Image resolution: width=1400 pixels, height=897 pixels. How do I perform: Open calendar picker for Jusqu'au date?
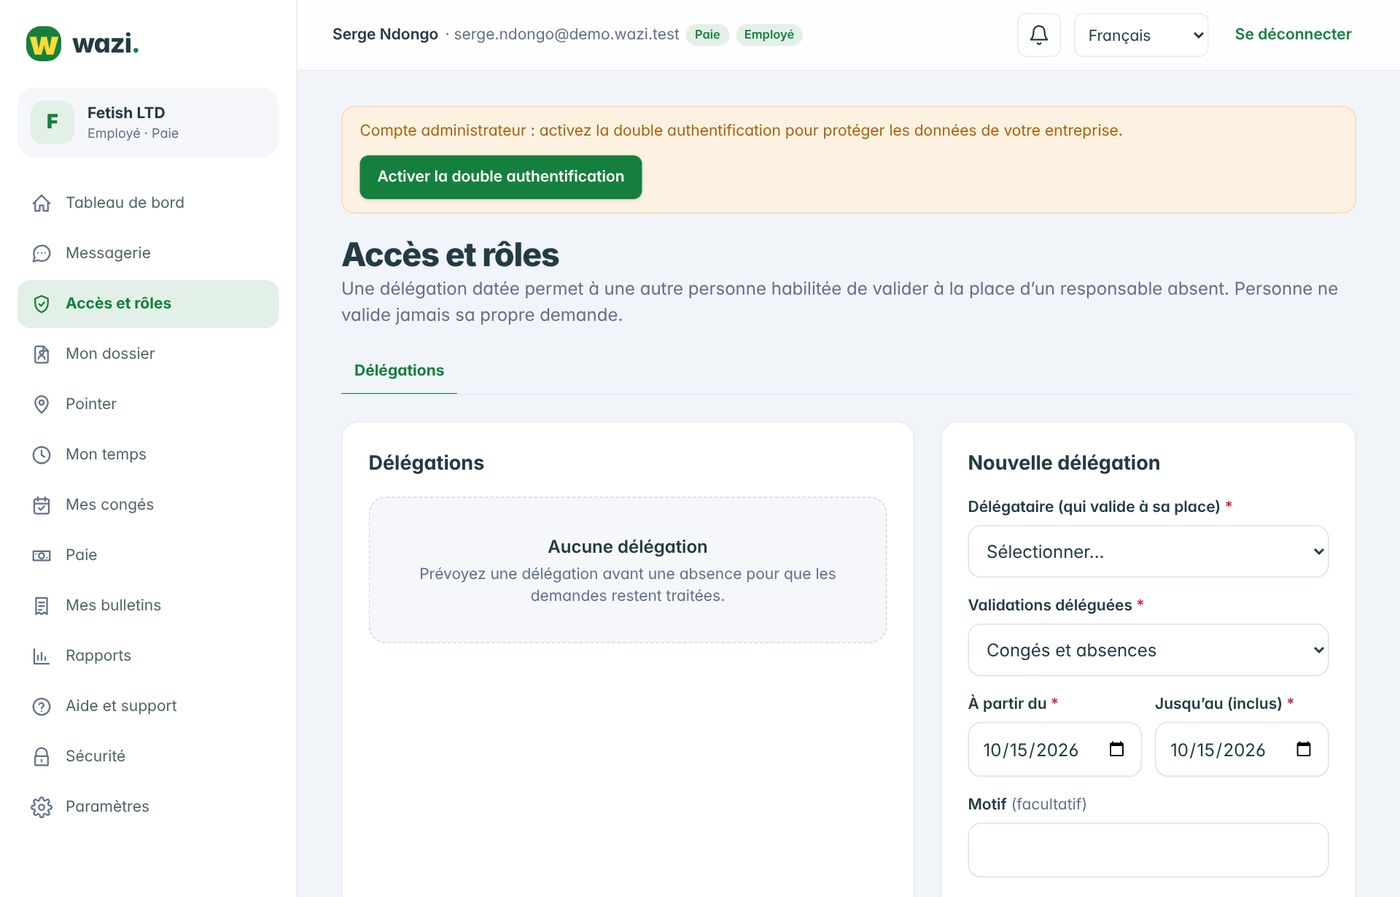[1304, 749]
